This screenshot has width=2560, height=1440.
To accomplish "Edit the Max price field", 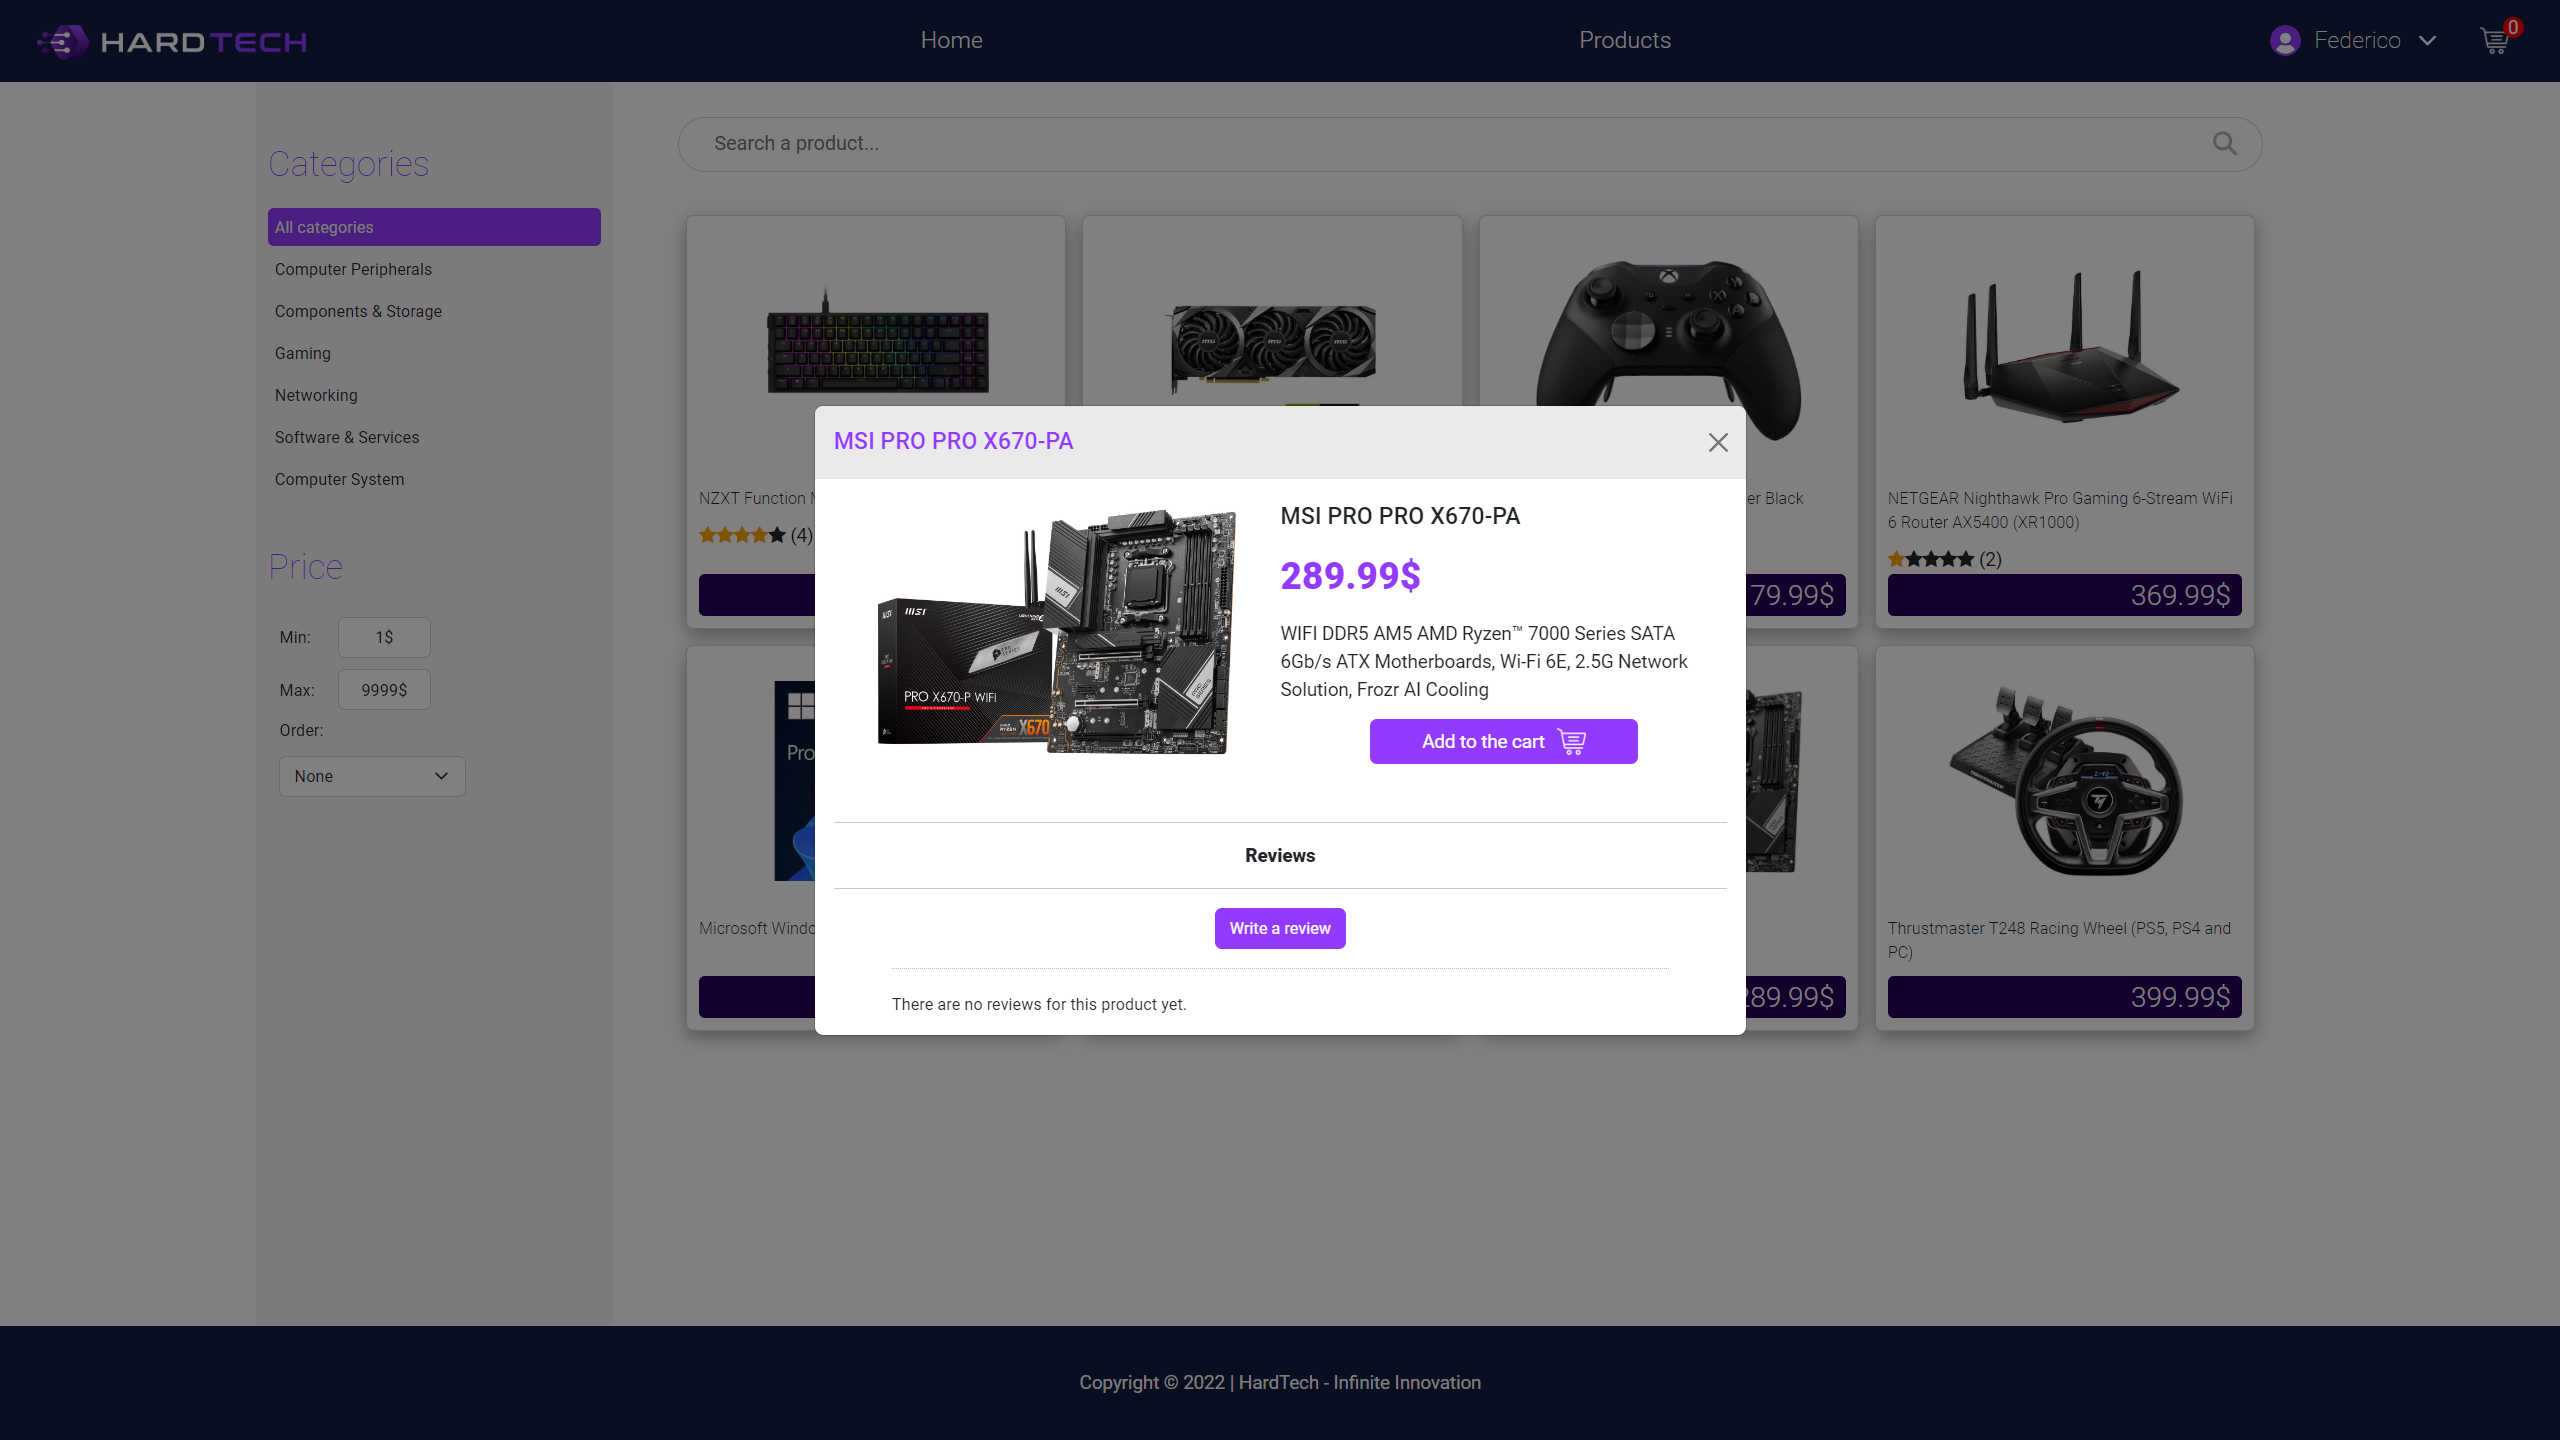I will coord(384,690).
